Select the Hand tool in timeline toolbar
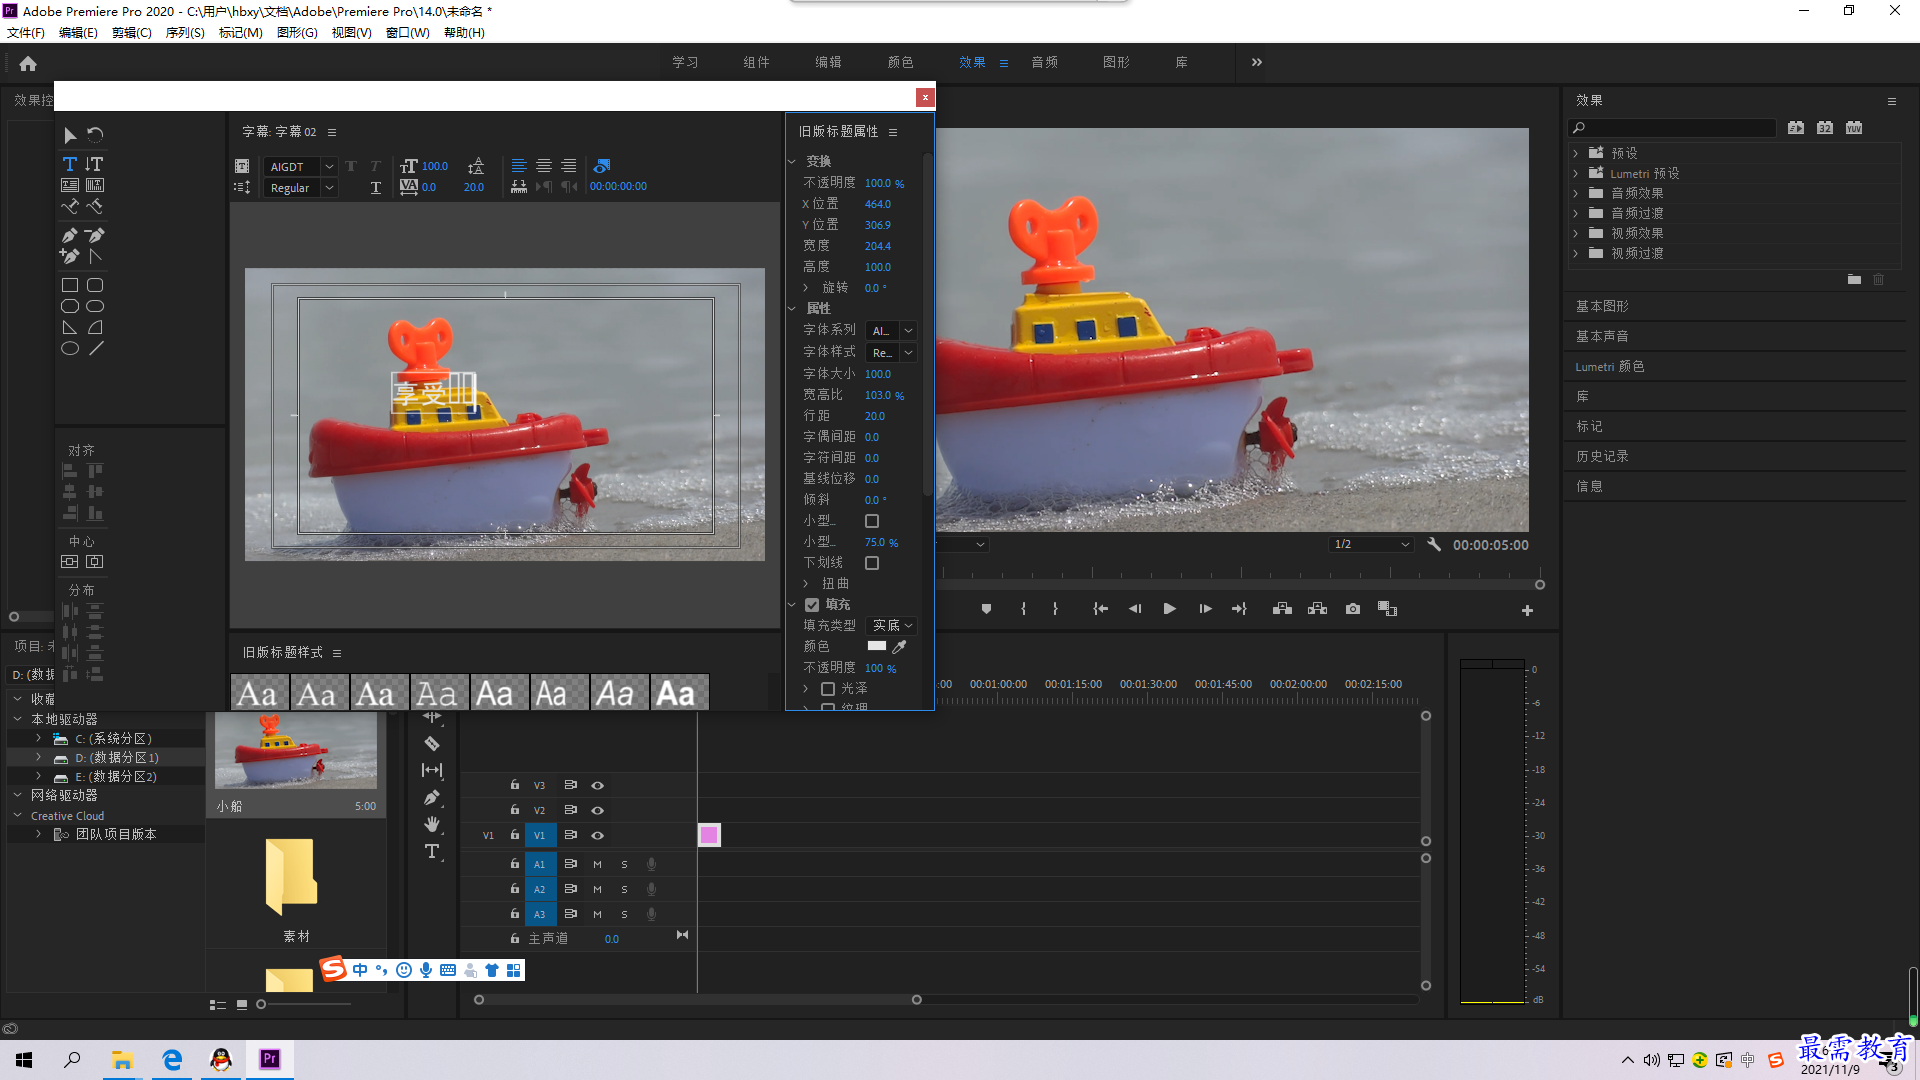Viewport: 1920px width, 1080px height. click(x=432, y=824)
